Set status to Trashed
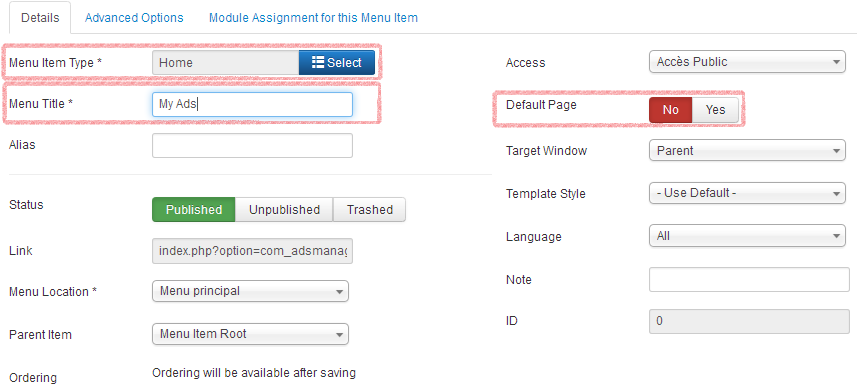Image resolution: width=857 pixels, height=389 pixels. point(369,210)
